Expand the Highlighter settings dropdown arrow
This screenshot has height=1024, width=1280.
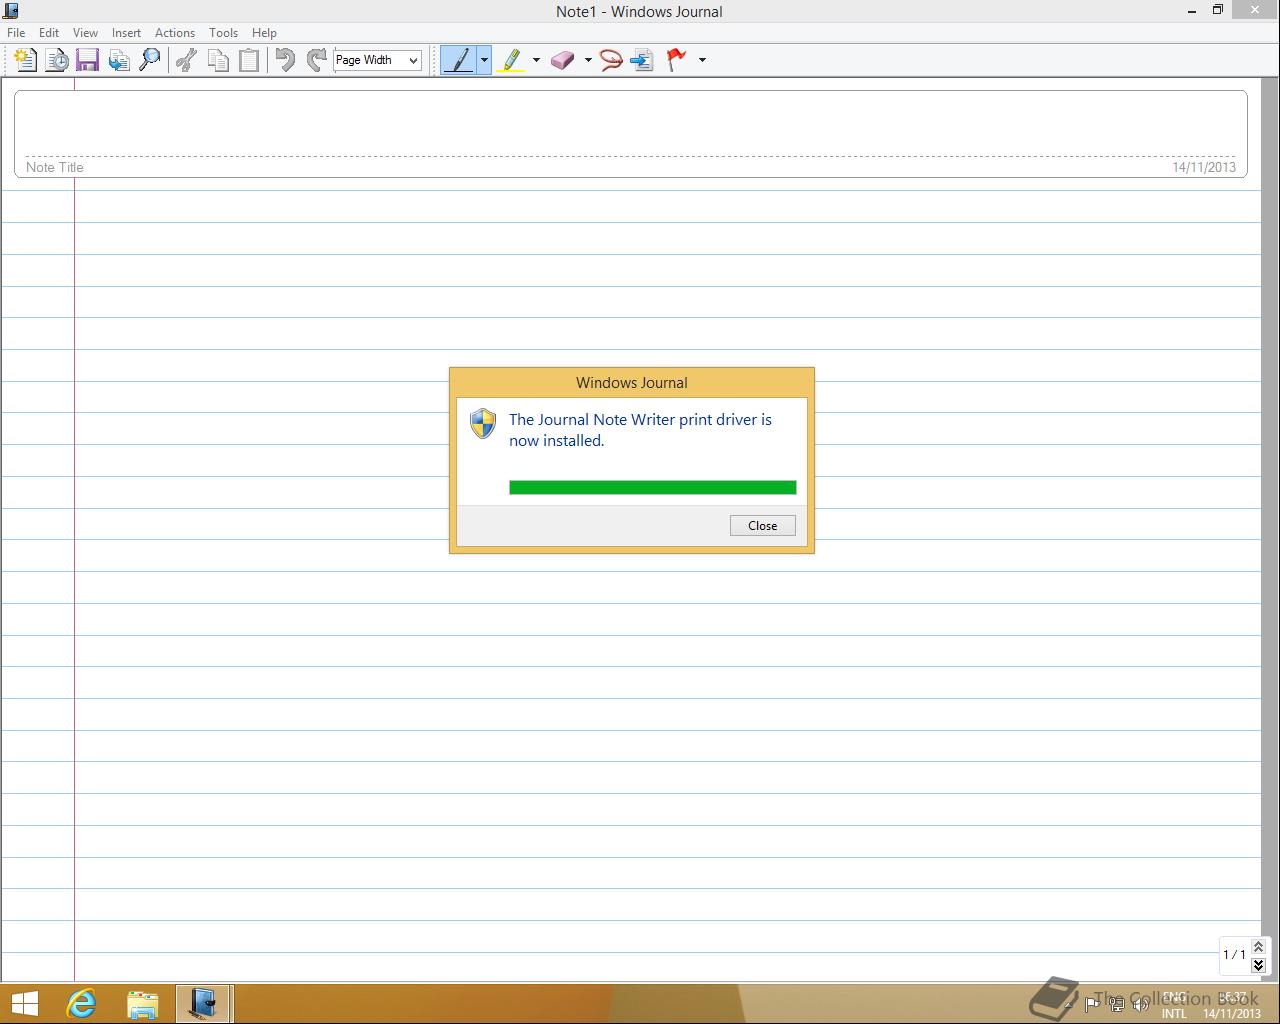pyautogui.click(x=536, y=60)
